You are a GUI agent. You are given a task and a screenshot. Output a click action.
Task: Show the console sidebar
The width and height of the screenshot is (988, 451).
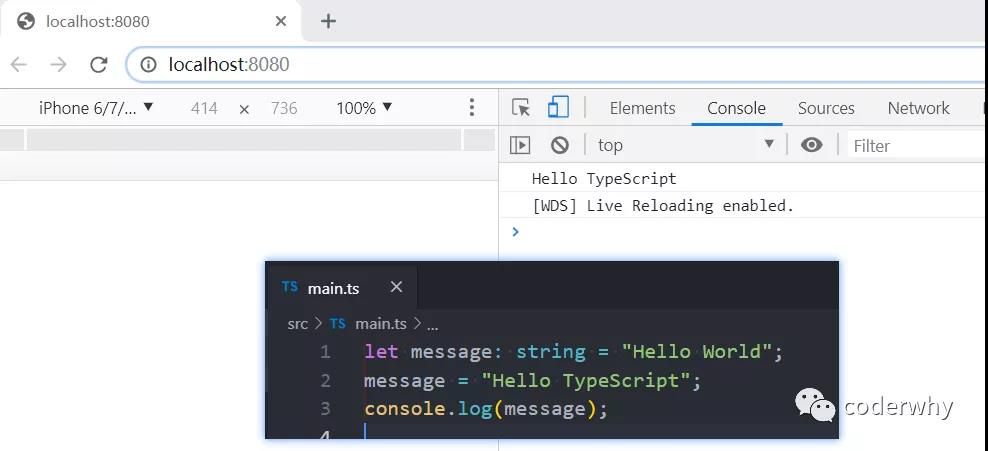tap(520, 146)
